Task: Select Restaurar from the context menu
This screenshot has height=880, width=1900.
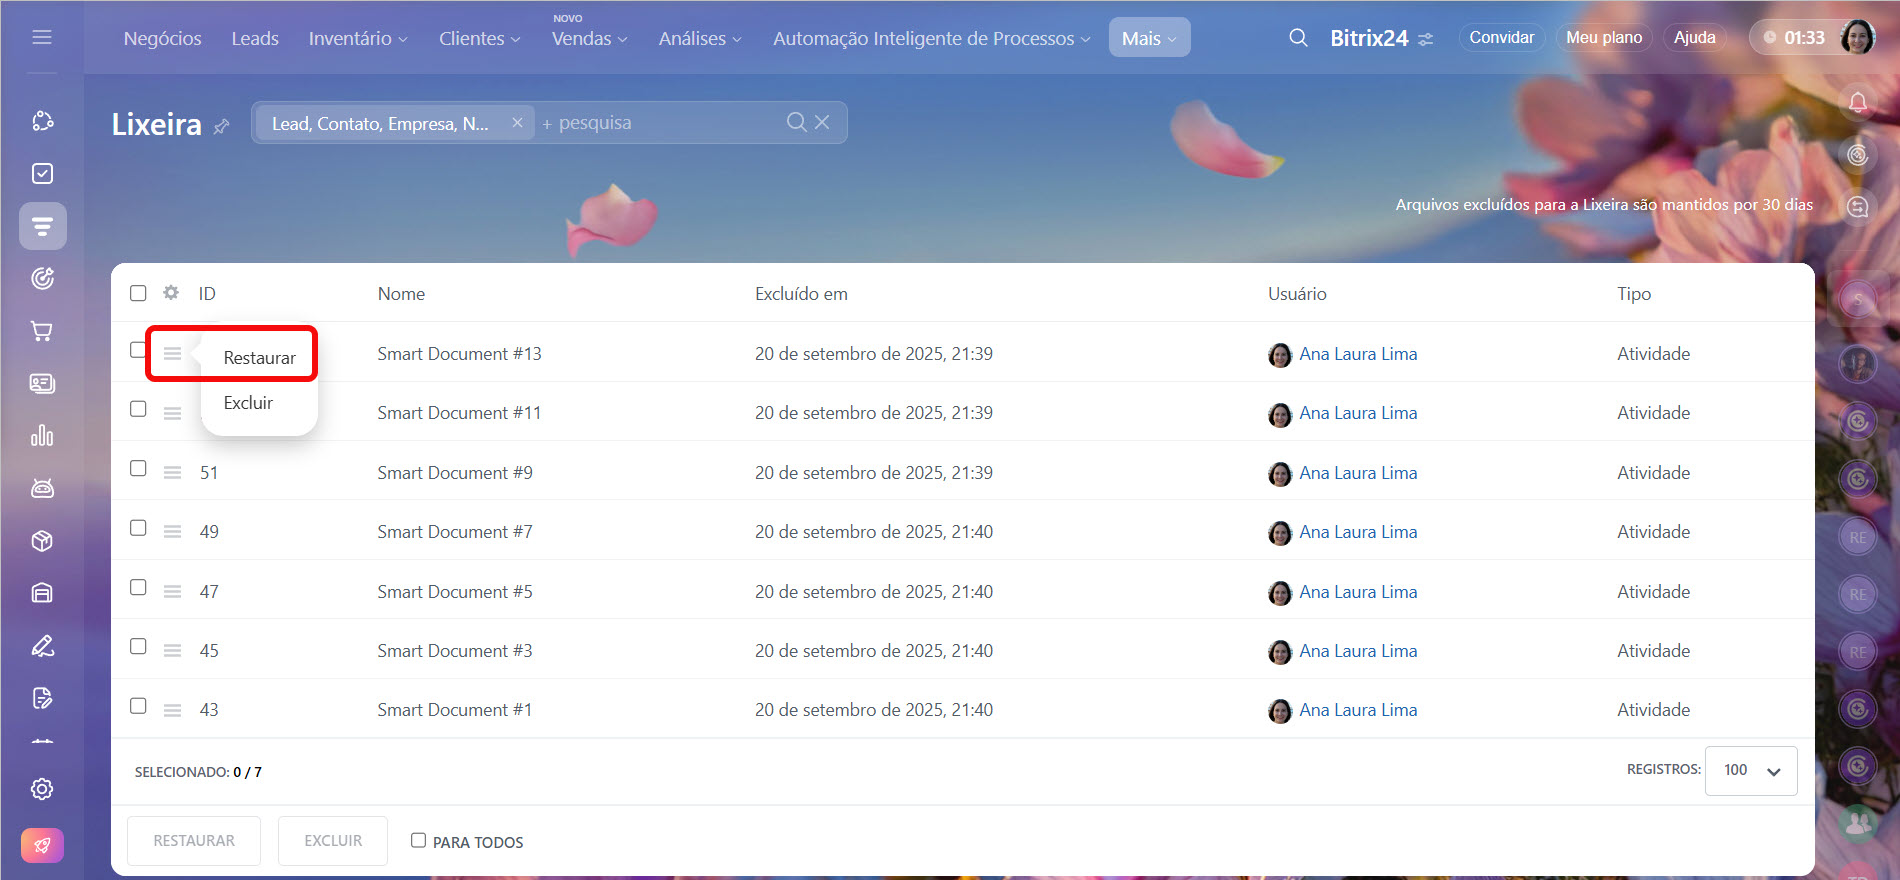Action: tap(259, 358)
